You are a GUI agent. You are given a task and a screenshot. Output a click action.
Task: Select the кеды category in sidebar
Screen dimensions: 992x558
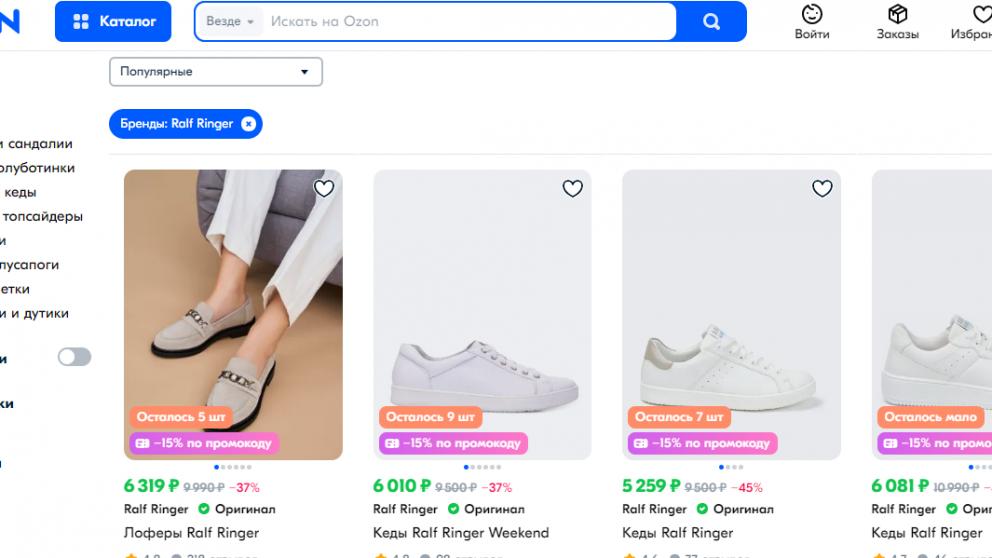coord(20,192)
